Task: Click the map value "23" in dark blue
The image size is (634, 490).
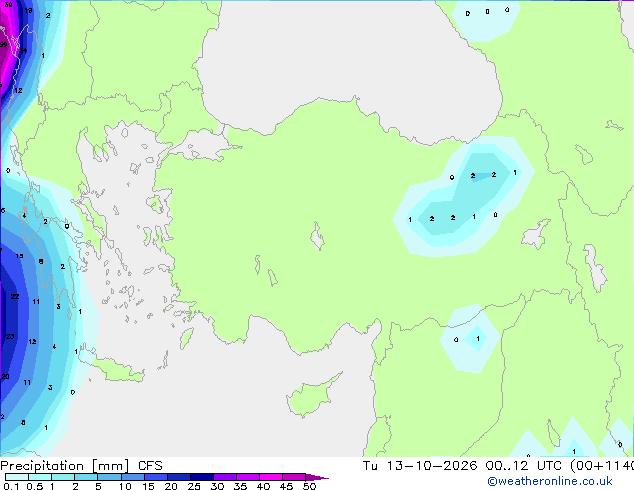Action: click(10, 336)
